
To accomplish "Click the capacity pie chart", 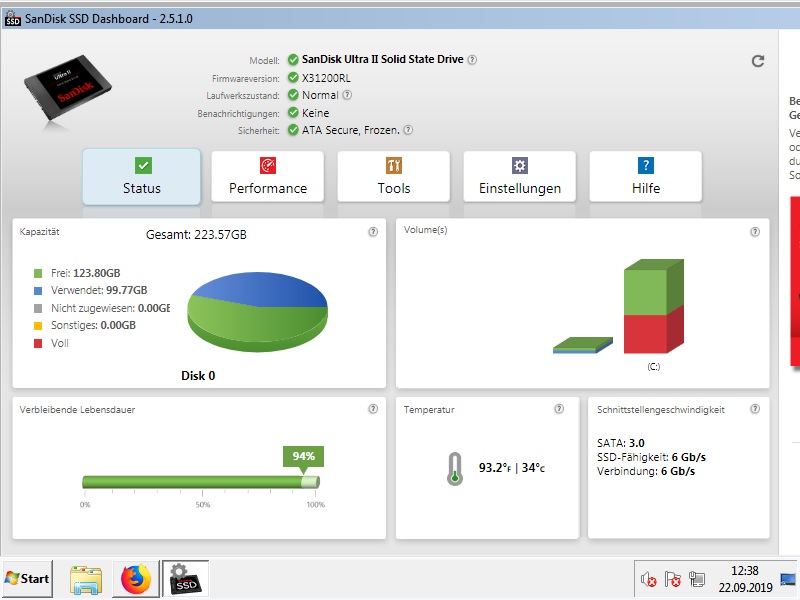I will [257, 312].
